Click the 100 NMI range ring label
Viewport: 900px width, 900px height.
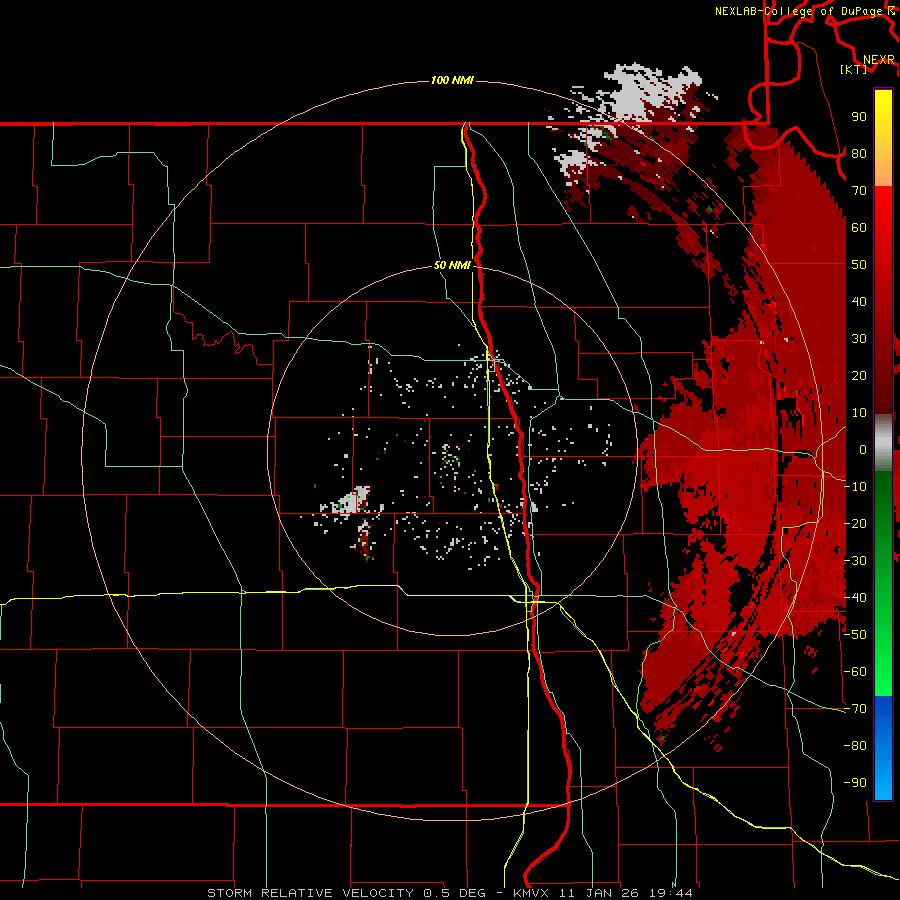(x=452, y=80)
